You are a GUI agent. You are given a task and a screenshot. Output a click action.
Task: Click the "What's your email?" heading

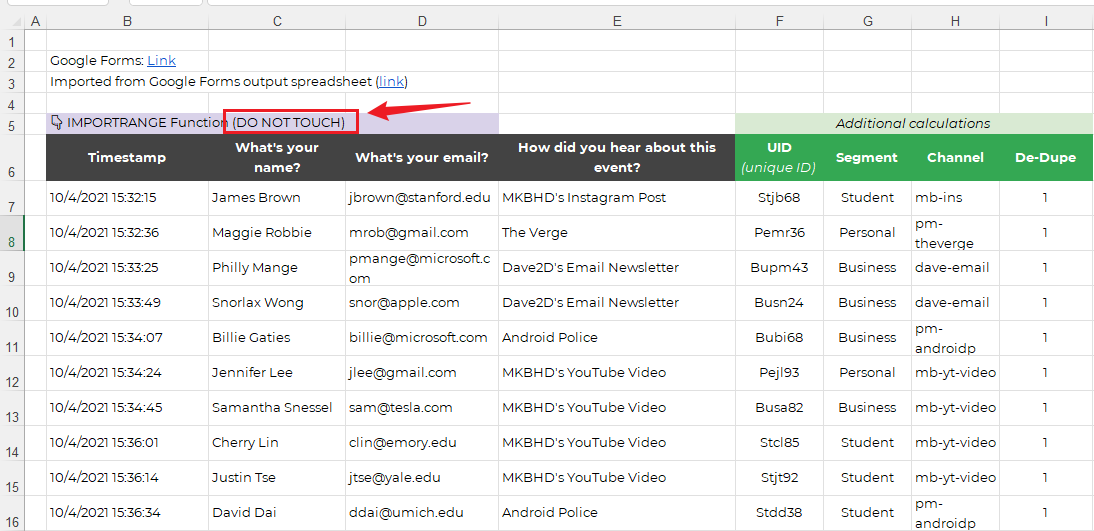(x=422, y=158)
